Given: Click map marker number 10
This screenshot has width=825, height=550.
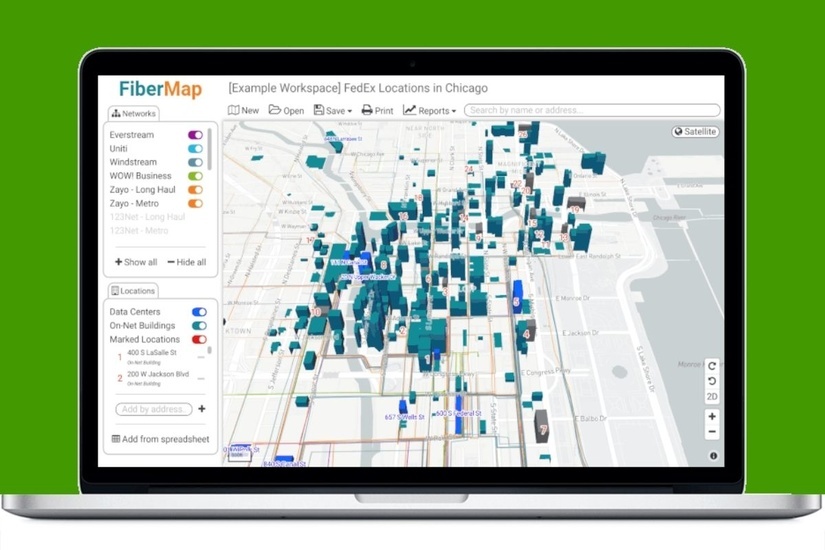Looking at the screenshot, I should [316, 312].
